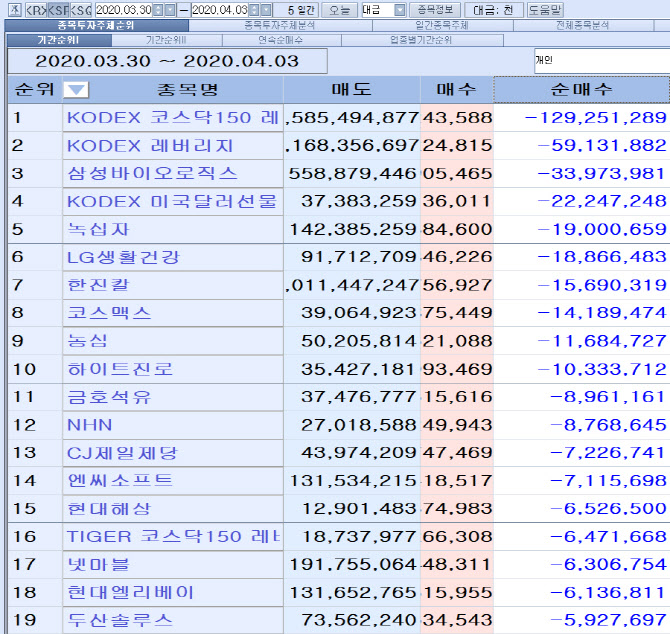Sort by the 순매수 column header
The height and width of the screenshot is (634, 670).
(582, 89)
